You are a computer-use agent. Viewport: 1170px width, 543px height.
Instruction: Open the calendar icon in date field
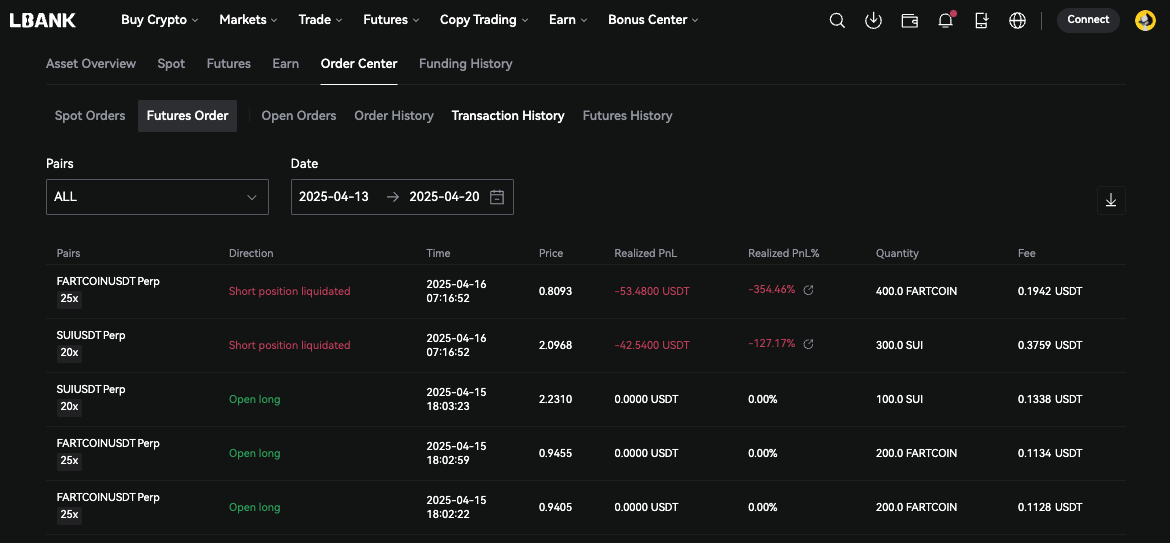(497, 197)
